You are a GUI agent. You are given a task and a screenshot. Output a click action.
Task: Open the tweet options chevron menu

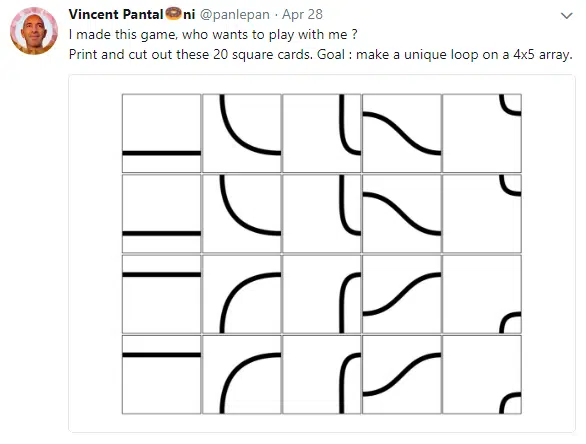click(567, 16)
